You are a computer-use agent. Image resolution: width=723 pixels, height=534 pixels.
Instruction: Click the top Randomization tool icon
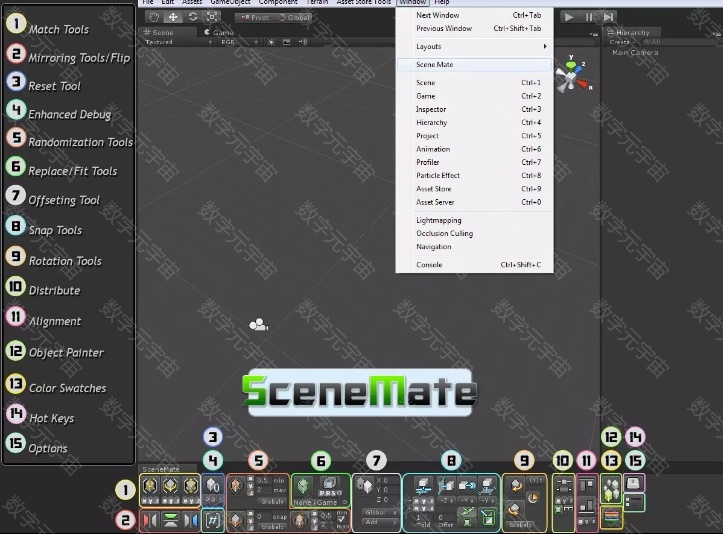click(x=236, y=486)
